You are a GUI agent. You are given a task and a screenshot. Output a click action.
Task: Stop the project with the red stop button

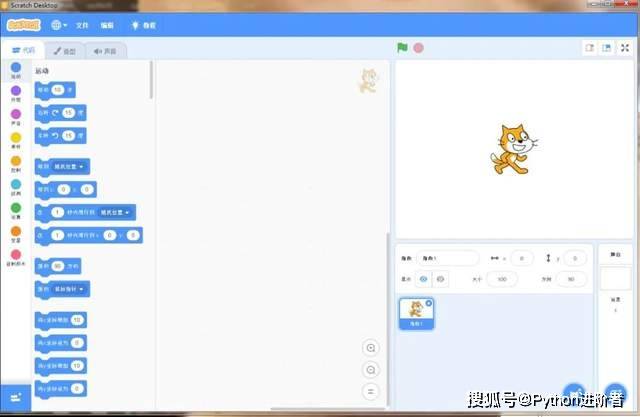pos(418,48)
